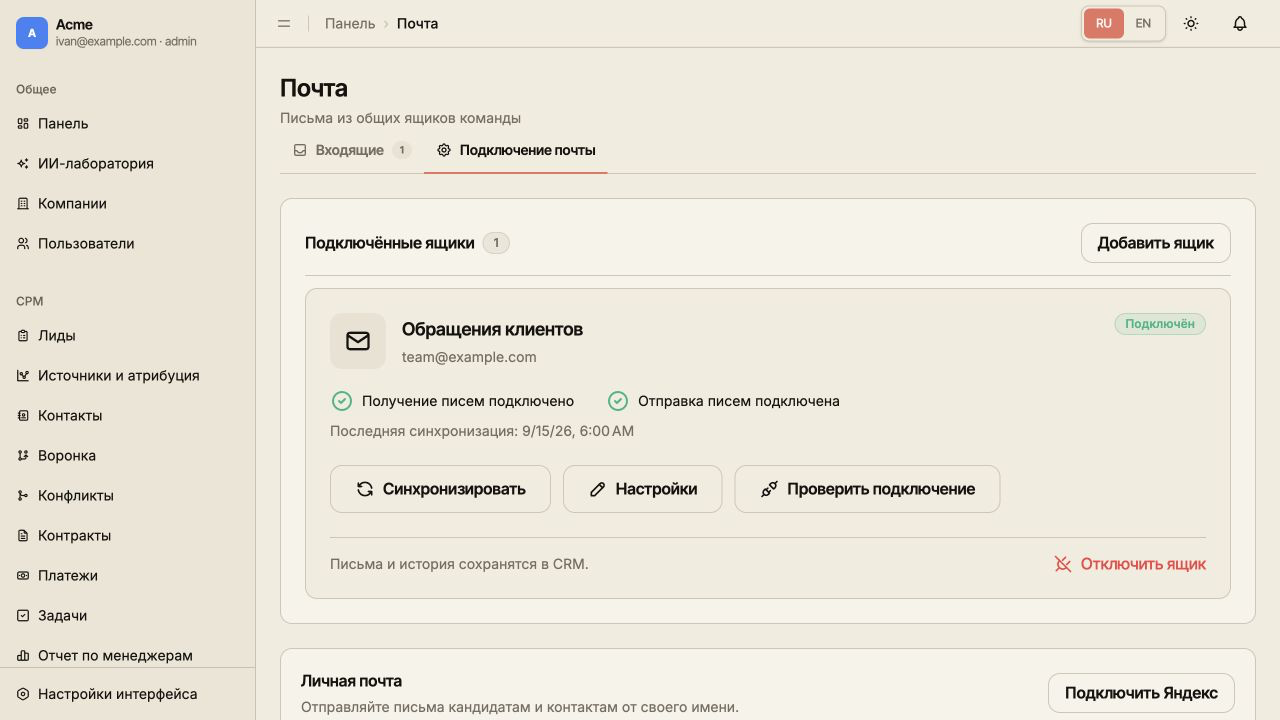Go to Панель breadcrumb link
The width and height of the screenshot is (1280, 720).
[x=350, y=23]
